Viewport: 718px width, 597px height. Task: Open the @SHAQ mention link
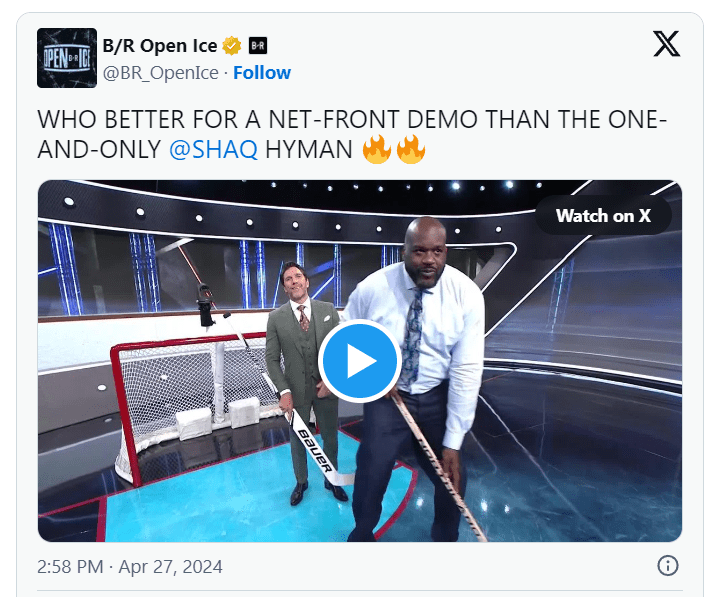[x=213, y=150]
